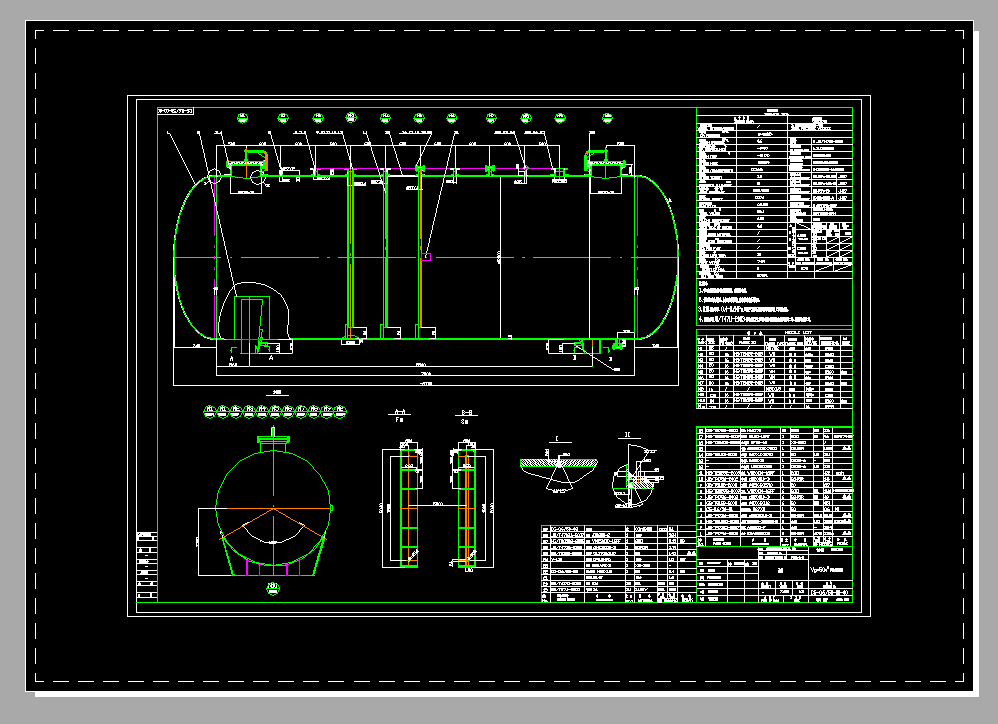Viewport: 998px width, 724px height.
Task: Select the leftmost nozzle balloon callout above the tank
Action: click(x=243, y=117)
